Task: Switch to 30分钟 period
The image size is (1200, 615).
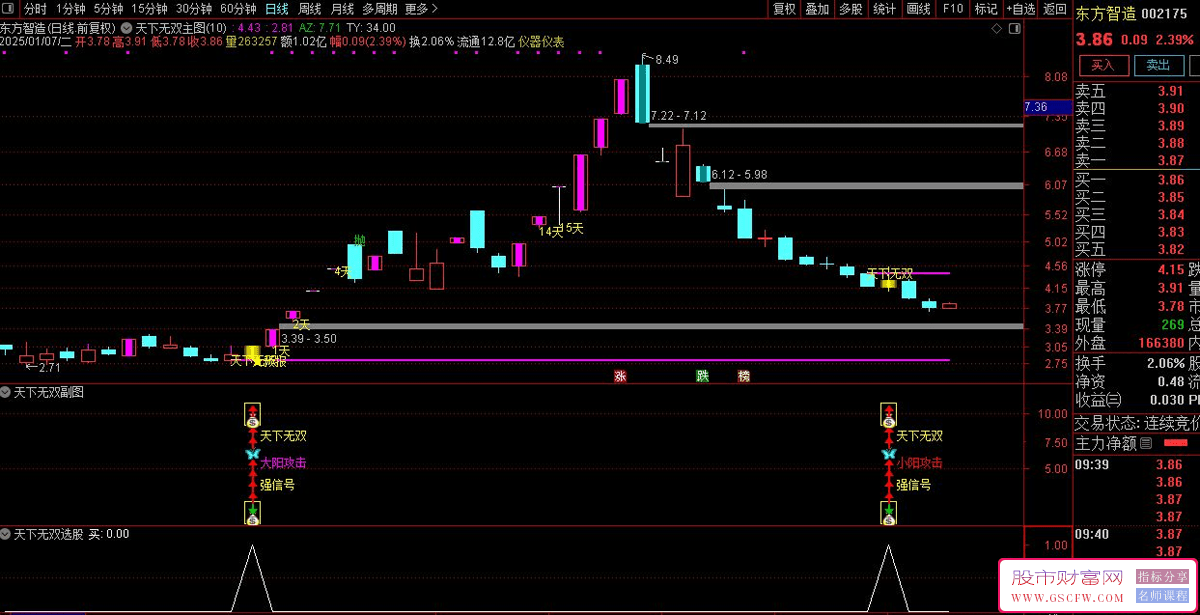Action: pos(194,9)
